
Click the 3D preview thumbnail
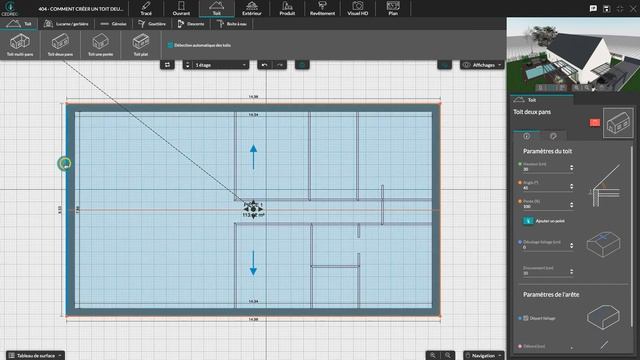pos(573,54)
